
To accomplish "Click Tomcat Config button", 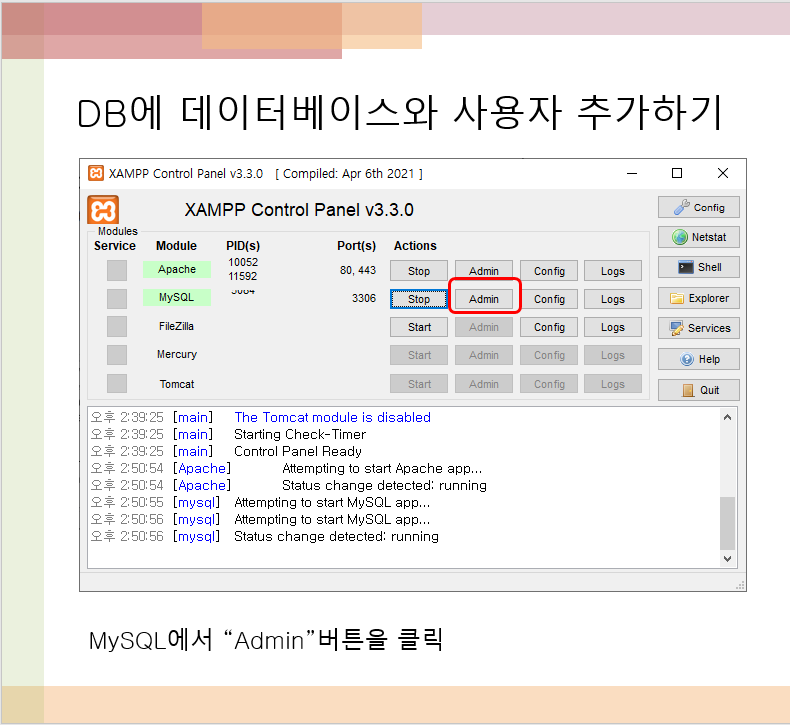I will pos(549,384).
